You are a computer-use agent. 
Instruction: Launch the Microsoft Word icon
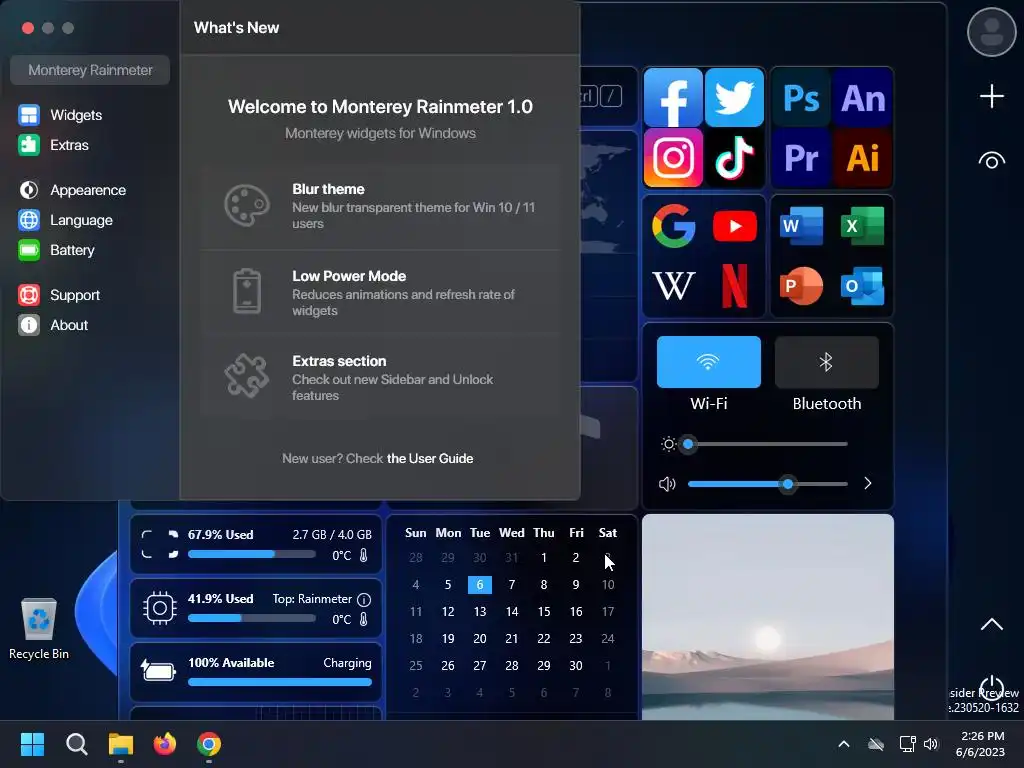coord(801,226)
